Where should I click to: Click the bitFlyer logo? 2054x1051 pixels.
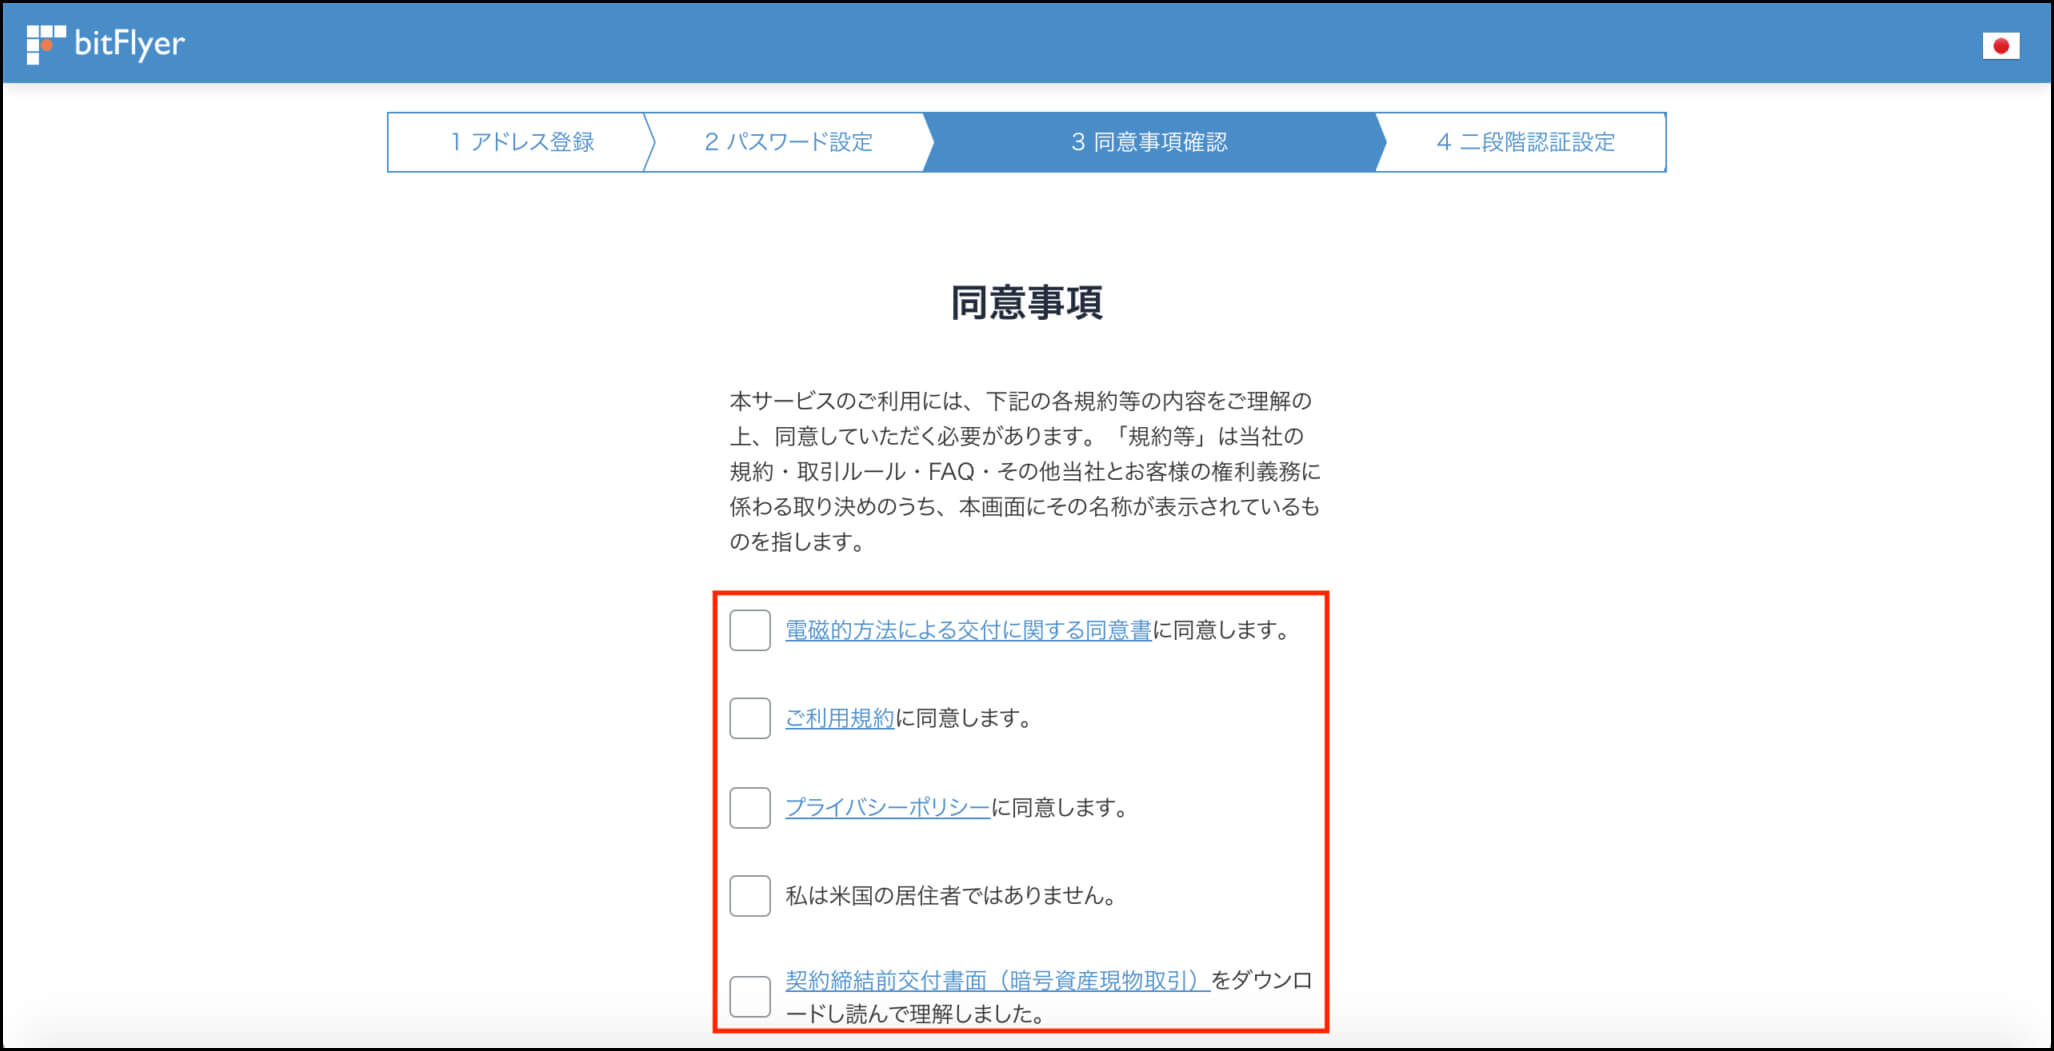point(106,44)
